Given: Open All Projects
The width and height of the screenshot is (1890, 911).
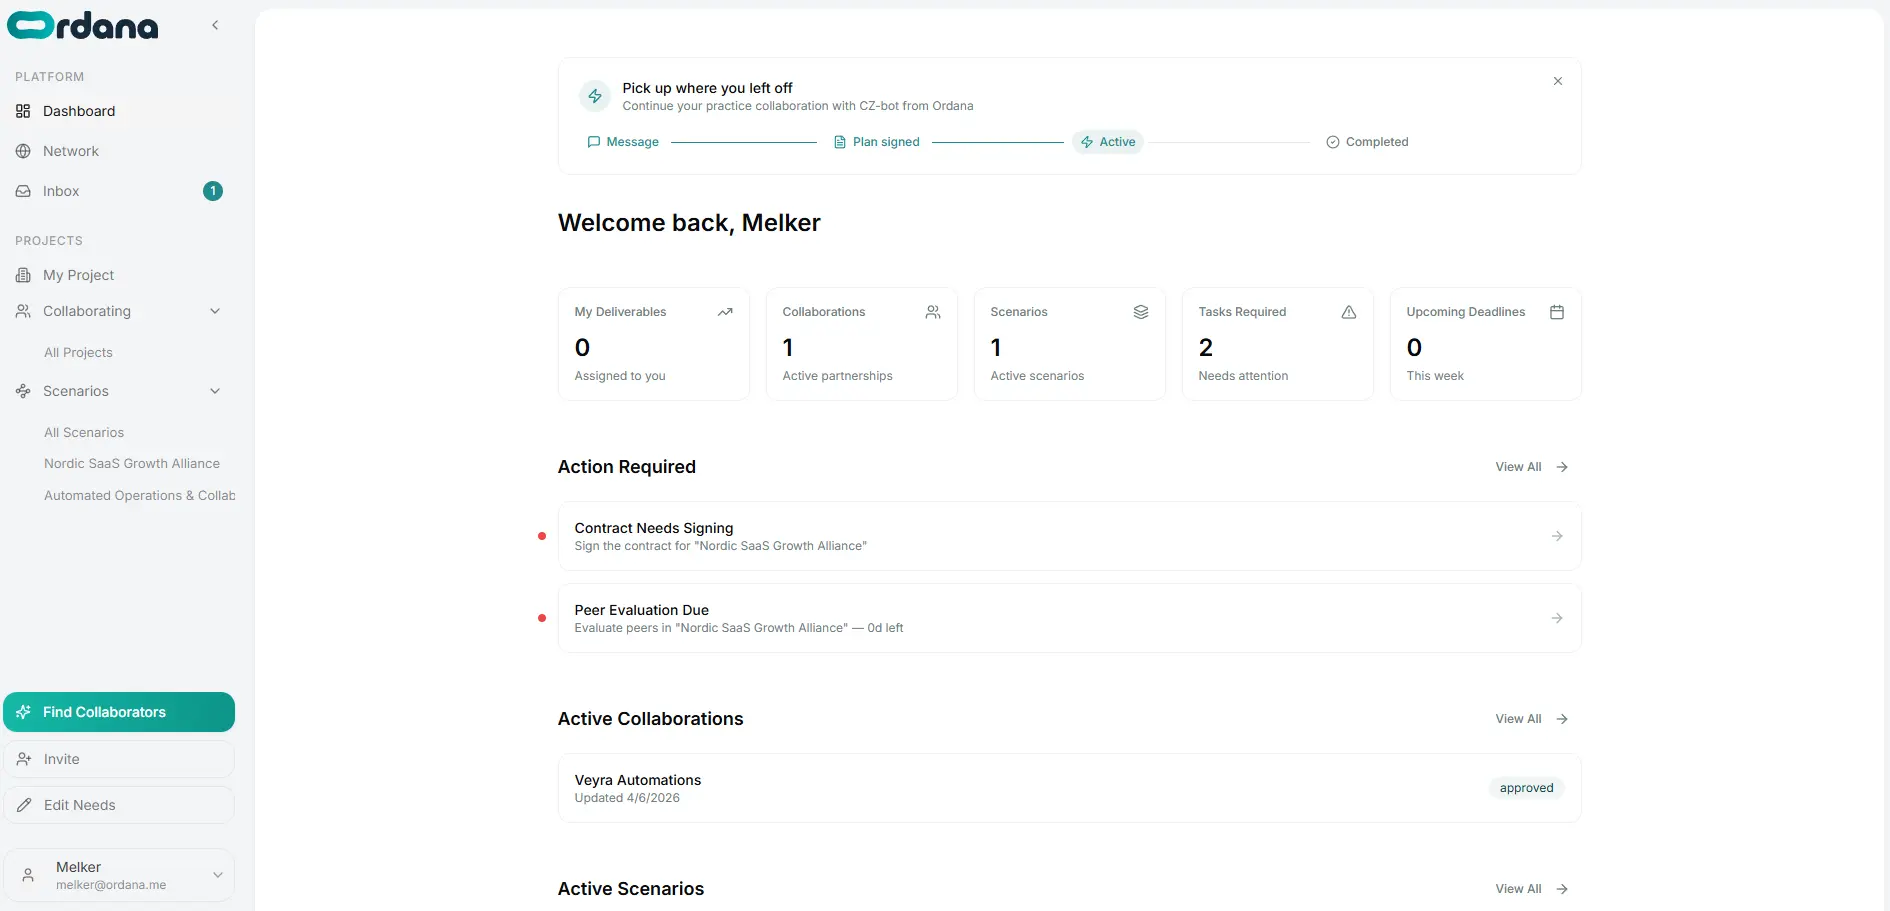Looking at the screenshot, I should coord(78,353).
